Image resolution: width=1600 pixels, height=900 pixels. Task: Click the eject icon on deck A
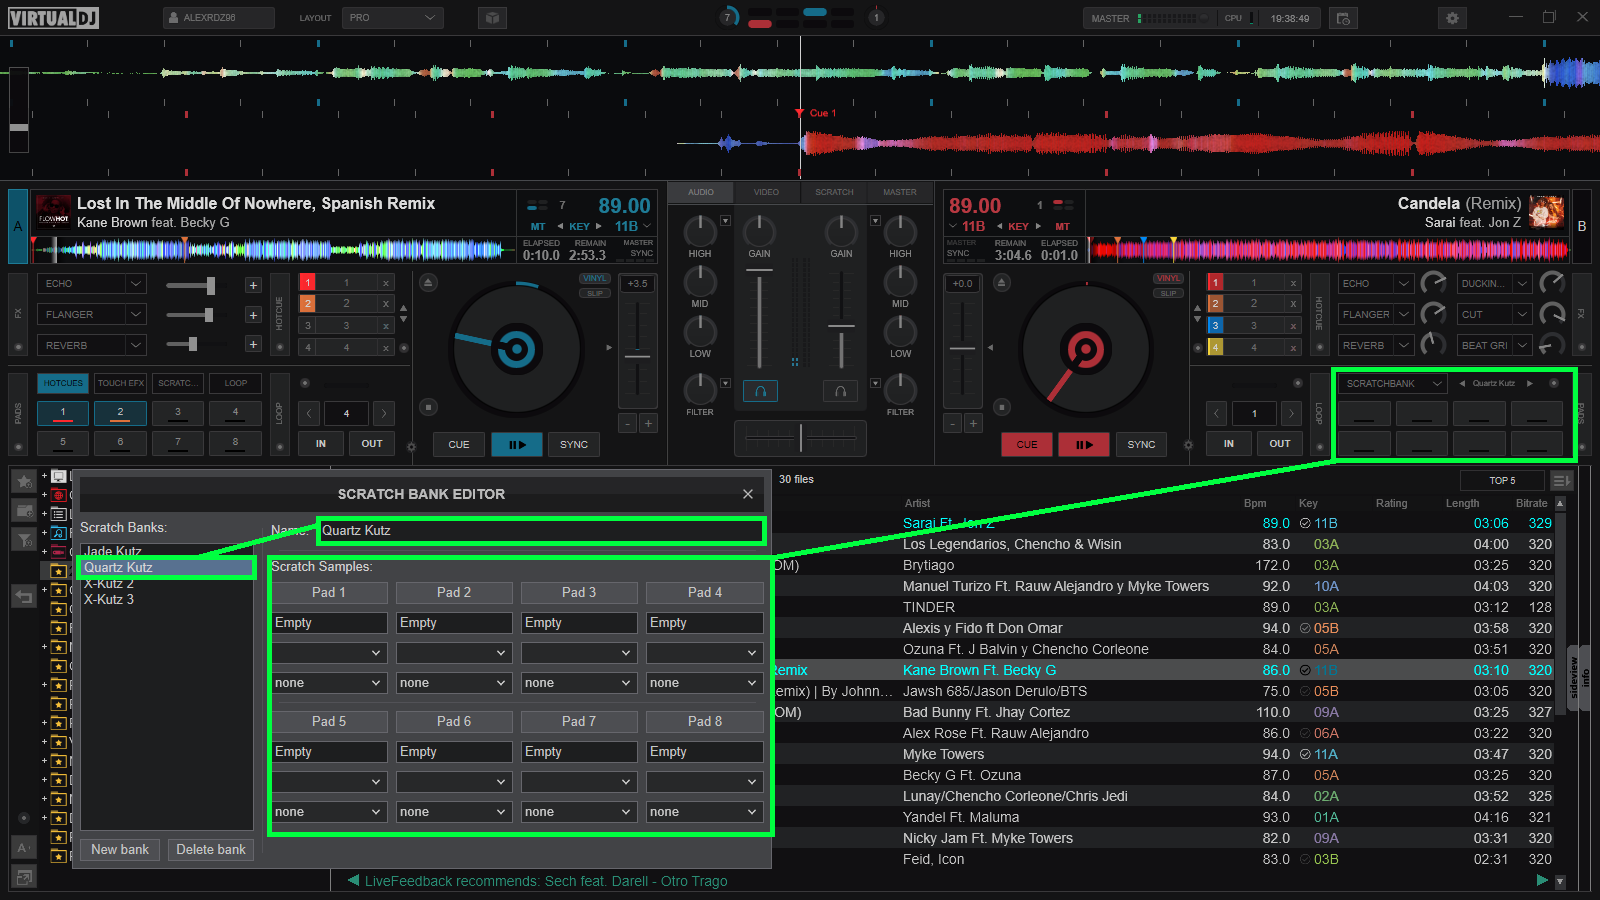click(428, 282)
